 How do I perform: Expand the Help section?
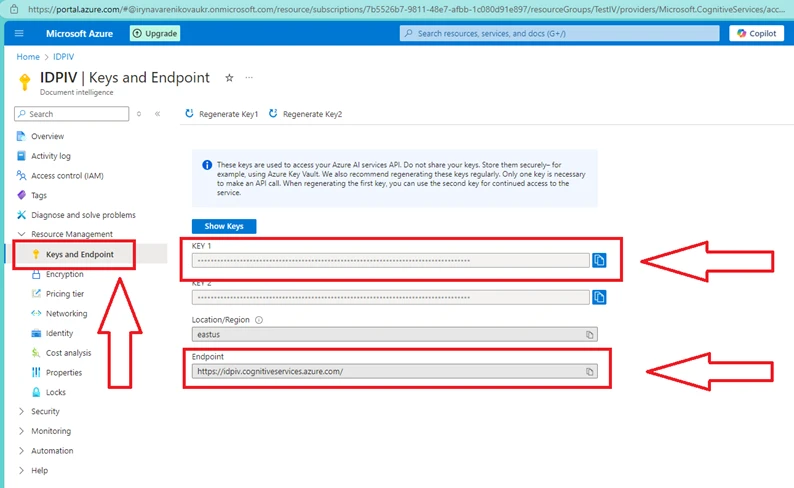(x=21, y=470)
